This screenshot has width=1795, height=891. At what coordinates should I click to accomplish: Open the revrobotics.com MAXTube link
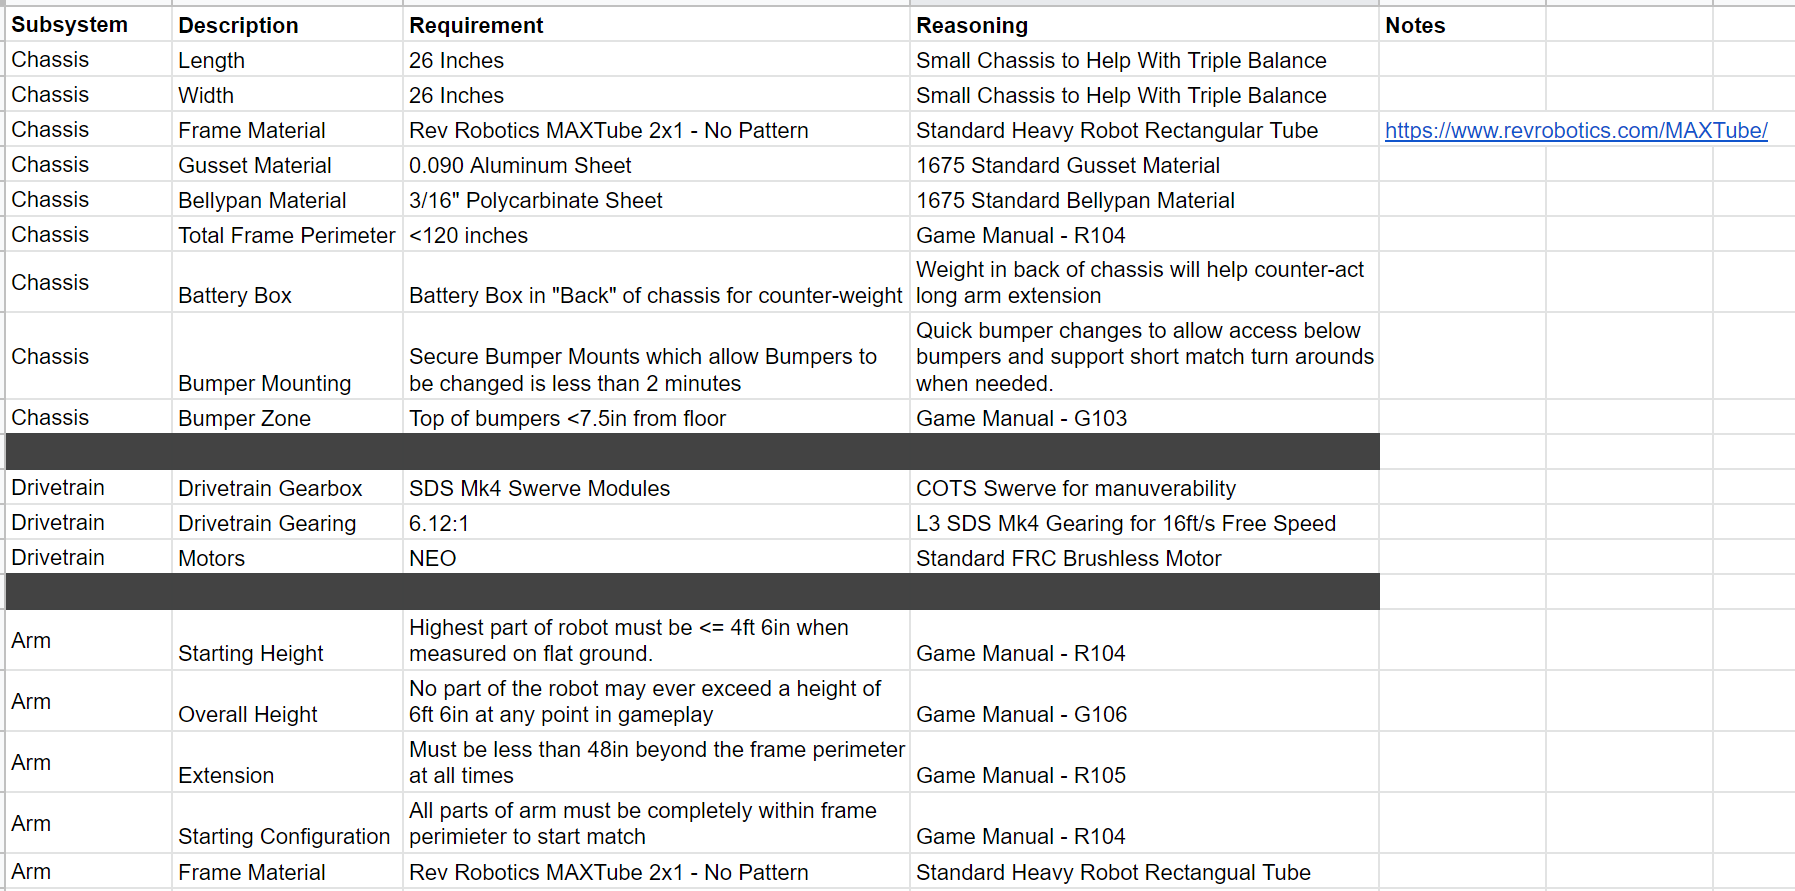click(x=1576, y=131)
